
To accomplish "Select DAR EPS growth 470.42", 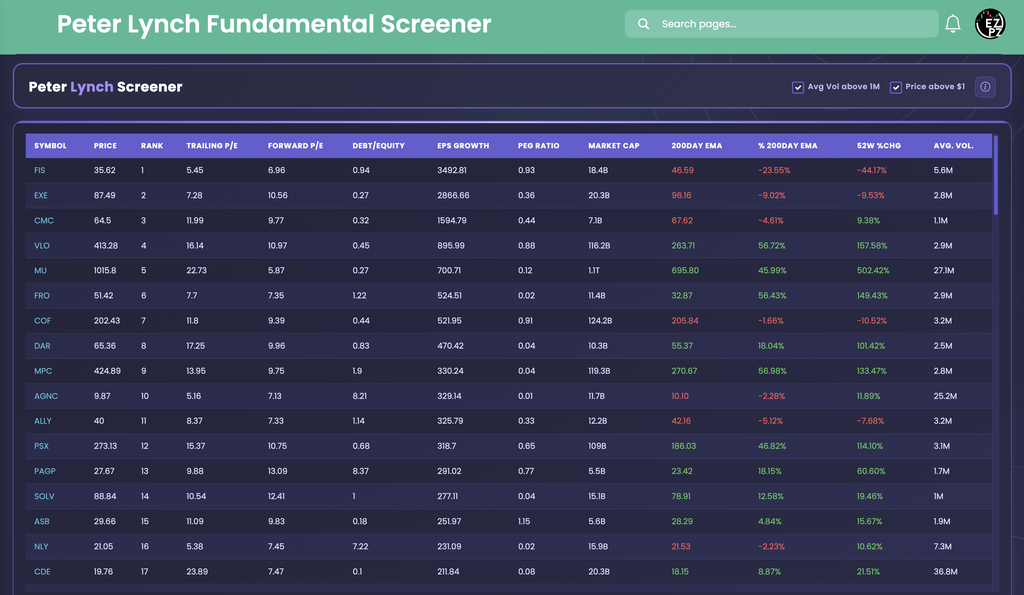I will [x=451, y=346].
